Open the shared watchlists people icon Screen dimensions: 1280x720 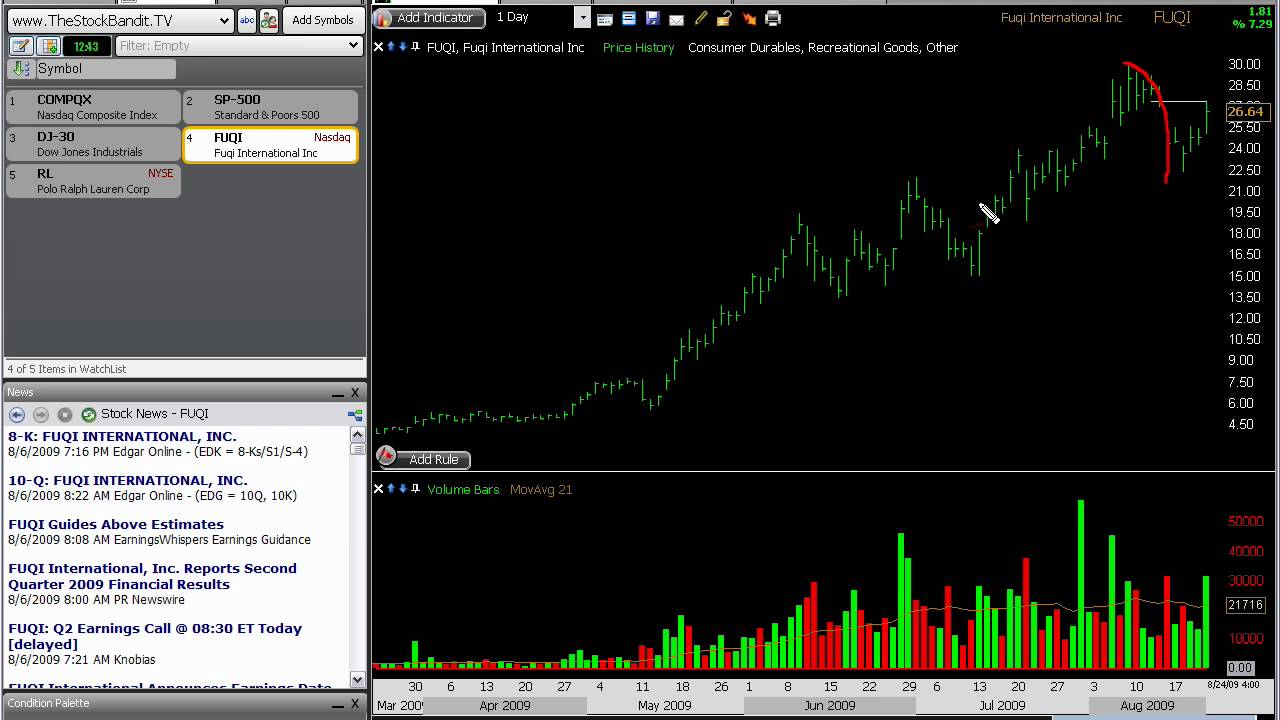(269, 20)
